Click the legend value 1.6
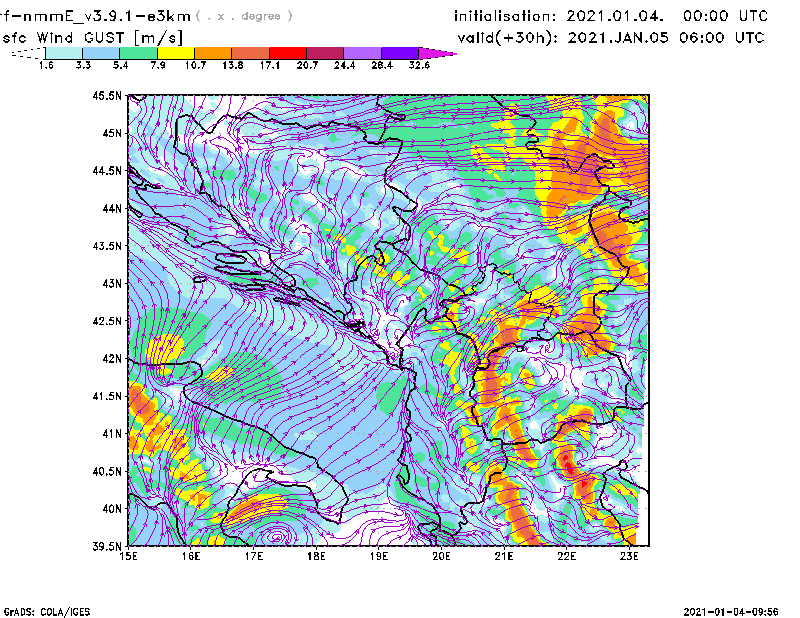This screenshot has height=618, width=800. pos(46,65)
